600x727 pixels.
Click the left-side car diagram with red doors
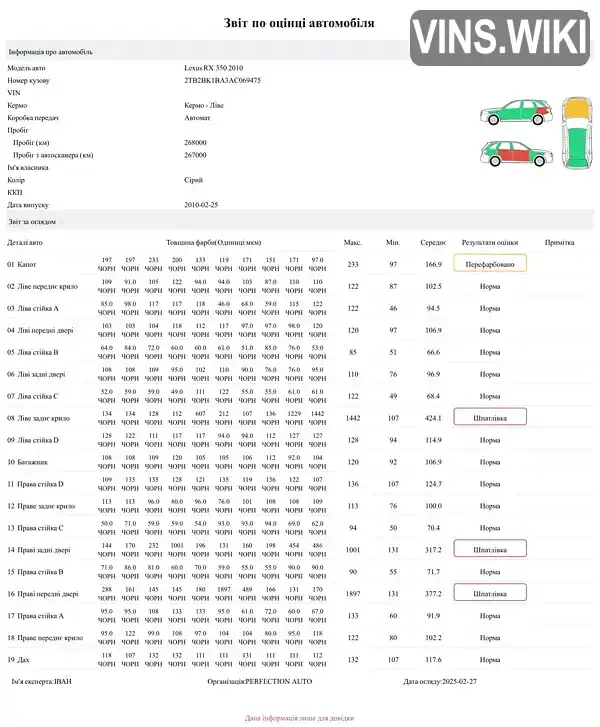point(516,154)
